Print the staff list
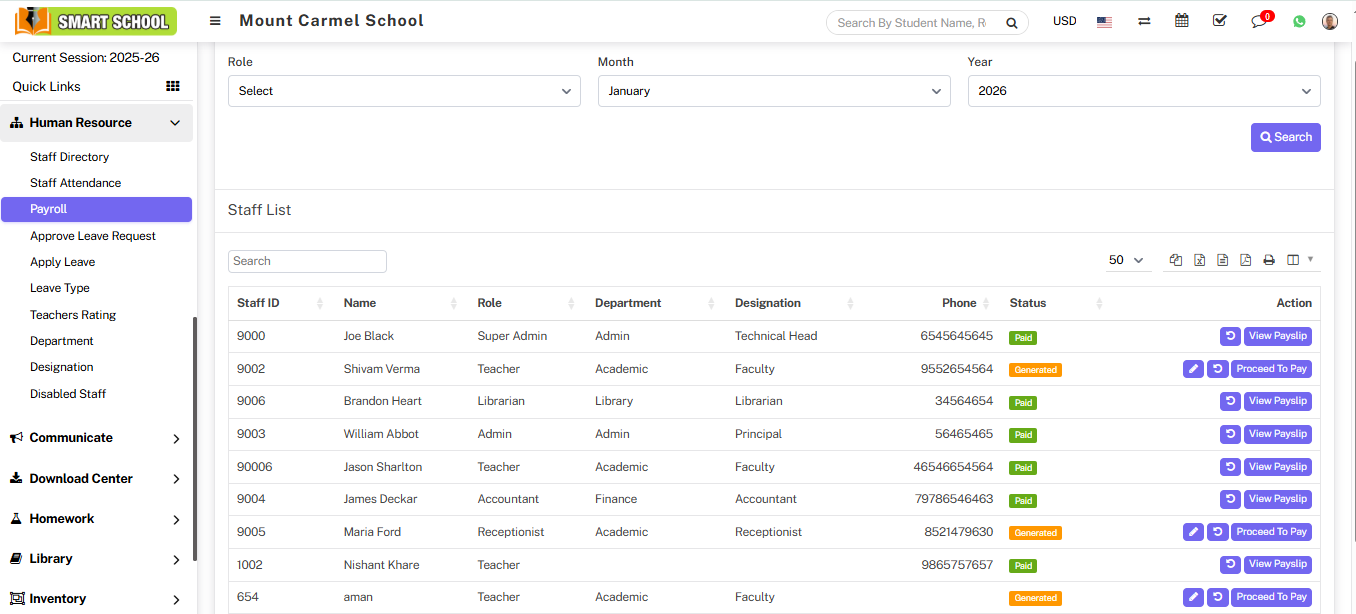1356x614 pixels. click(1268, 260)
